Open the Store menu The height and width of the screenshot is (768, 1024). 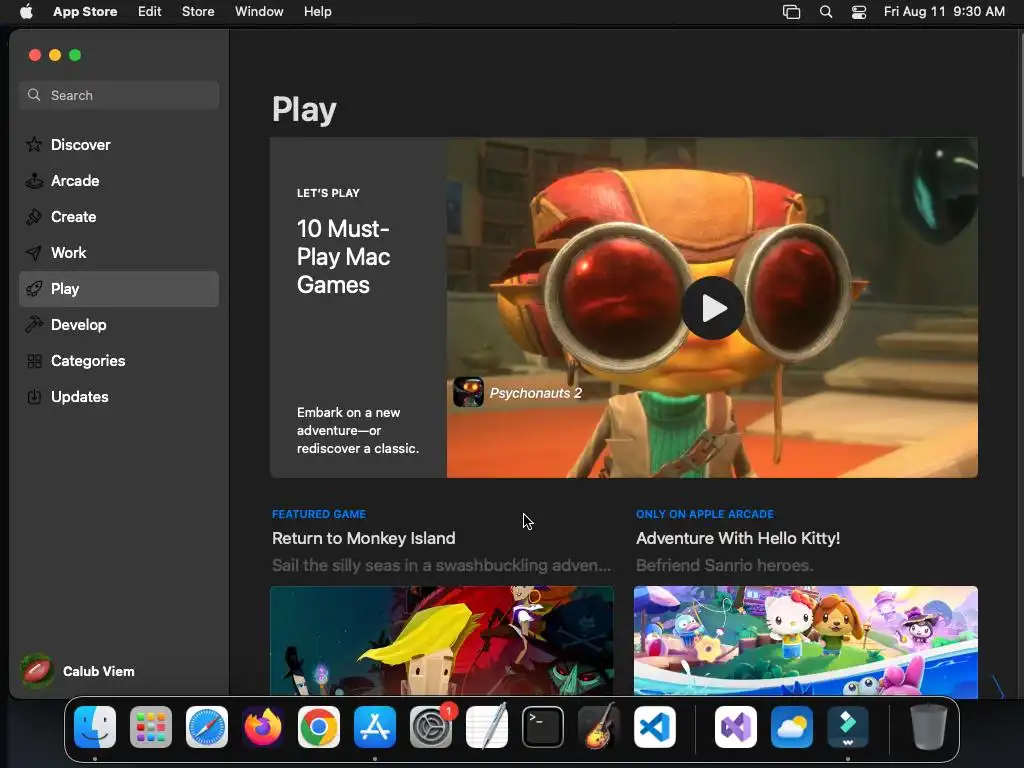pyautogui.click(x=198, y=11)
